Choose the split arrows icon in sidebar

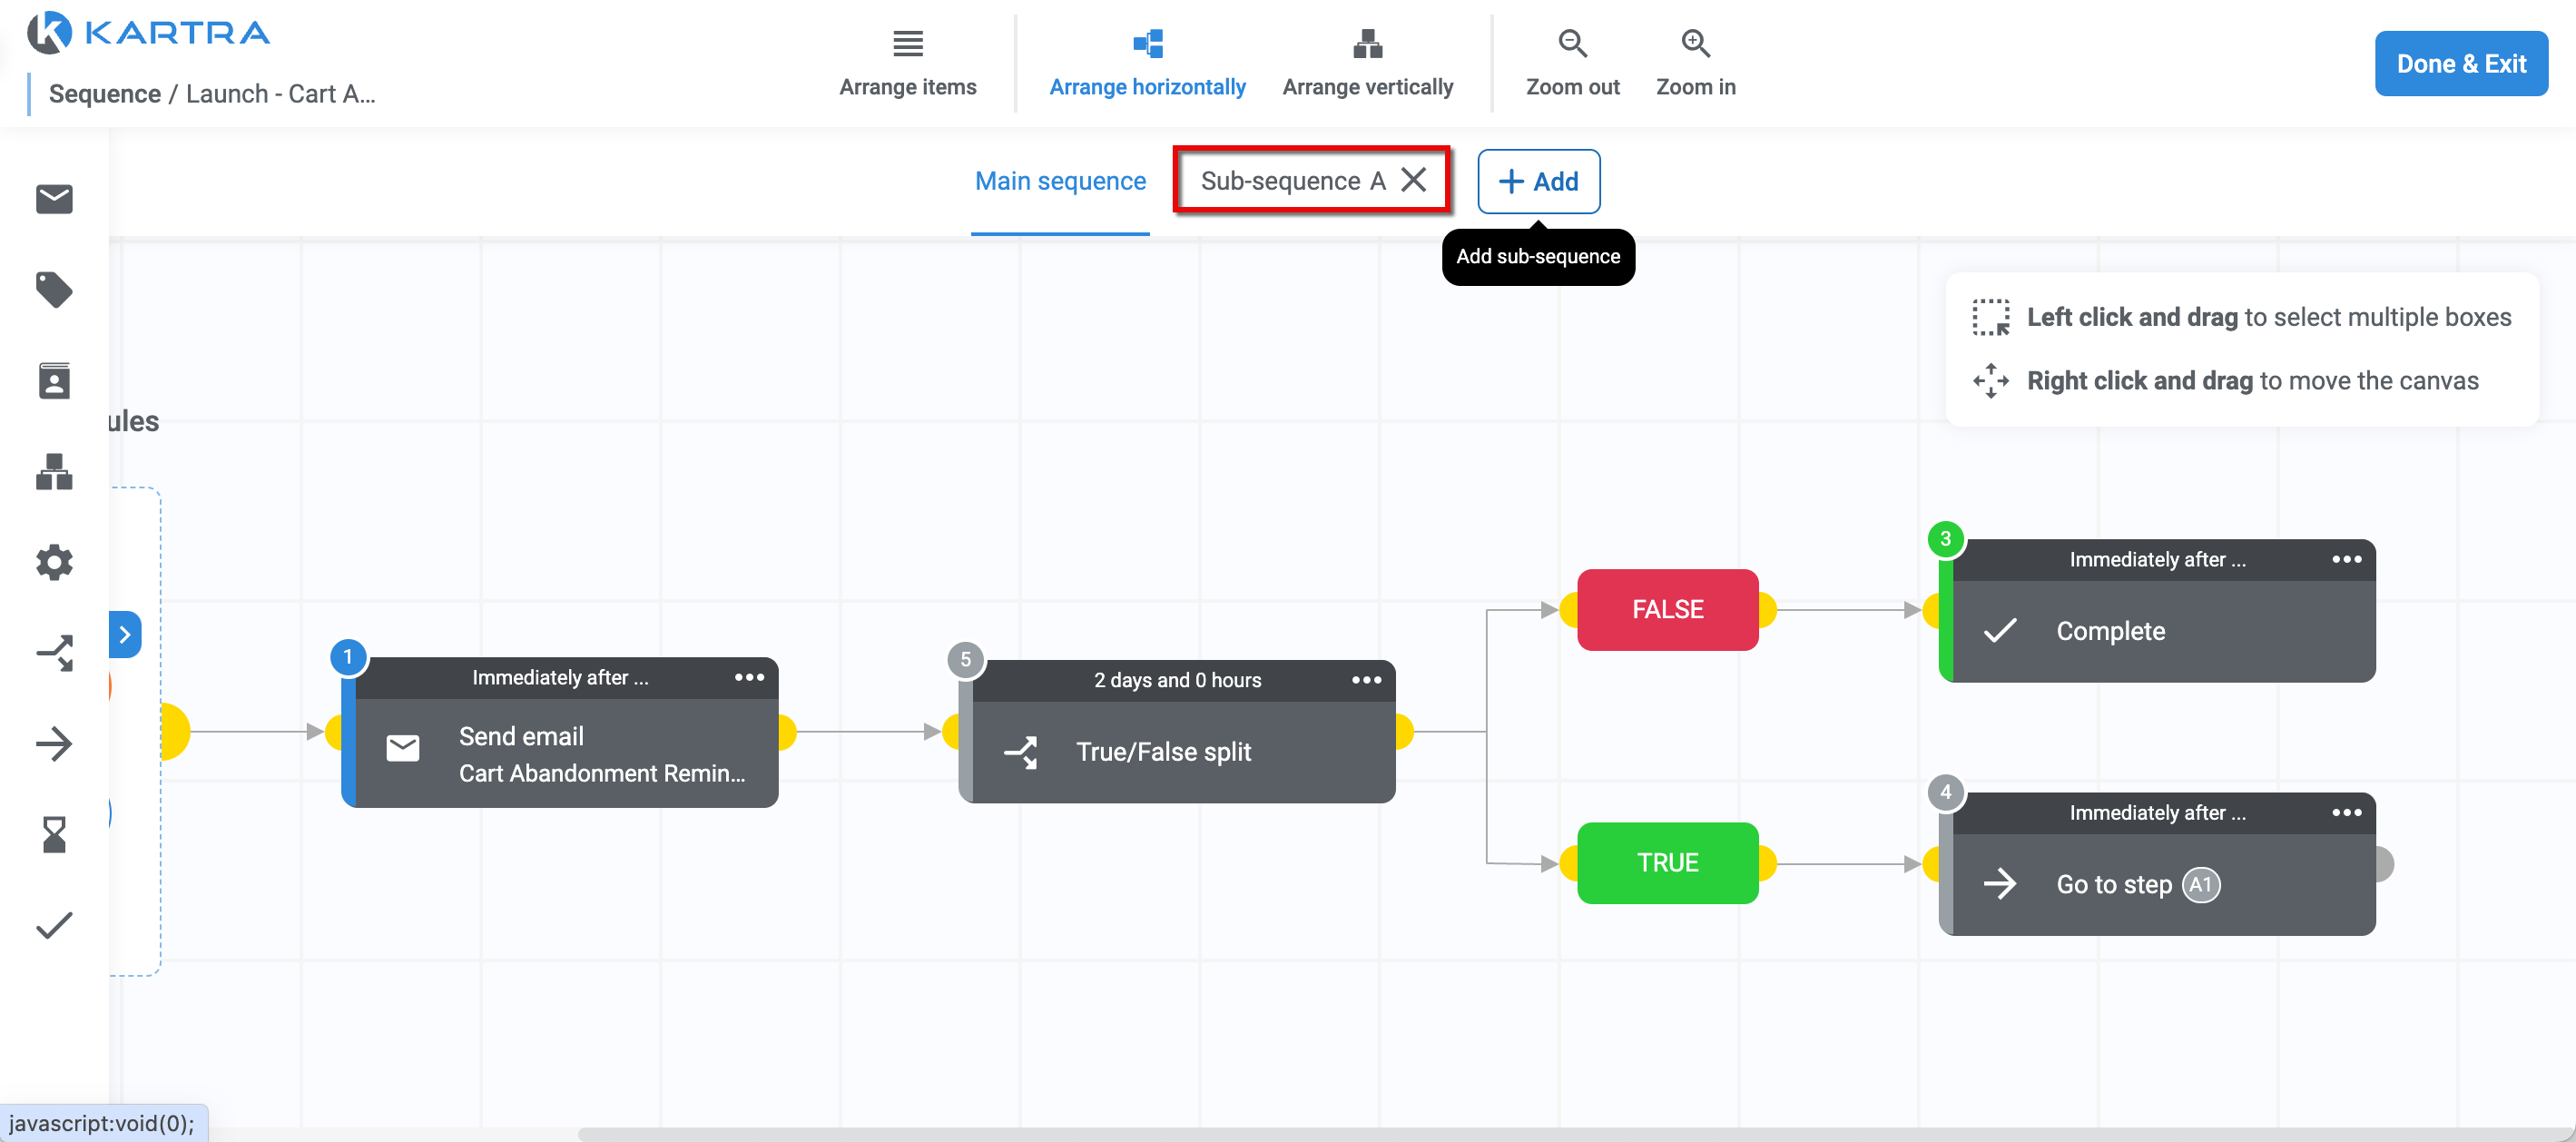[54, 653]
